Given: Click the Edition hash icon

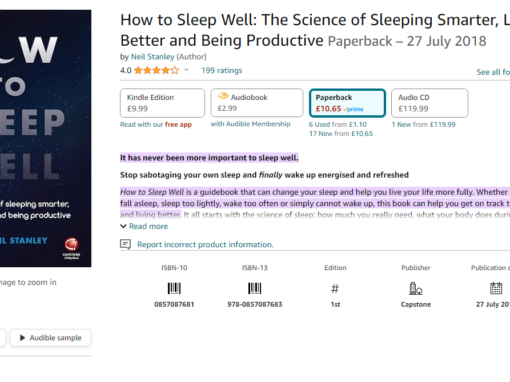Looking at the screenshot, I should tap(335, 289).
